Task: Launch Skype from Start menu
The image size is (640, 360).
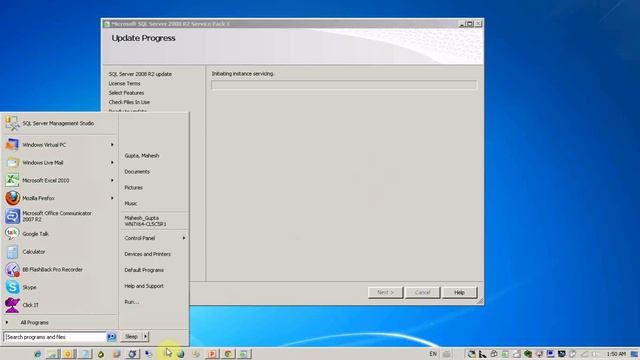Action: pyautogui.click(x=59, y=287)
